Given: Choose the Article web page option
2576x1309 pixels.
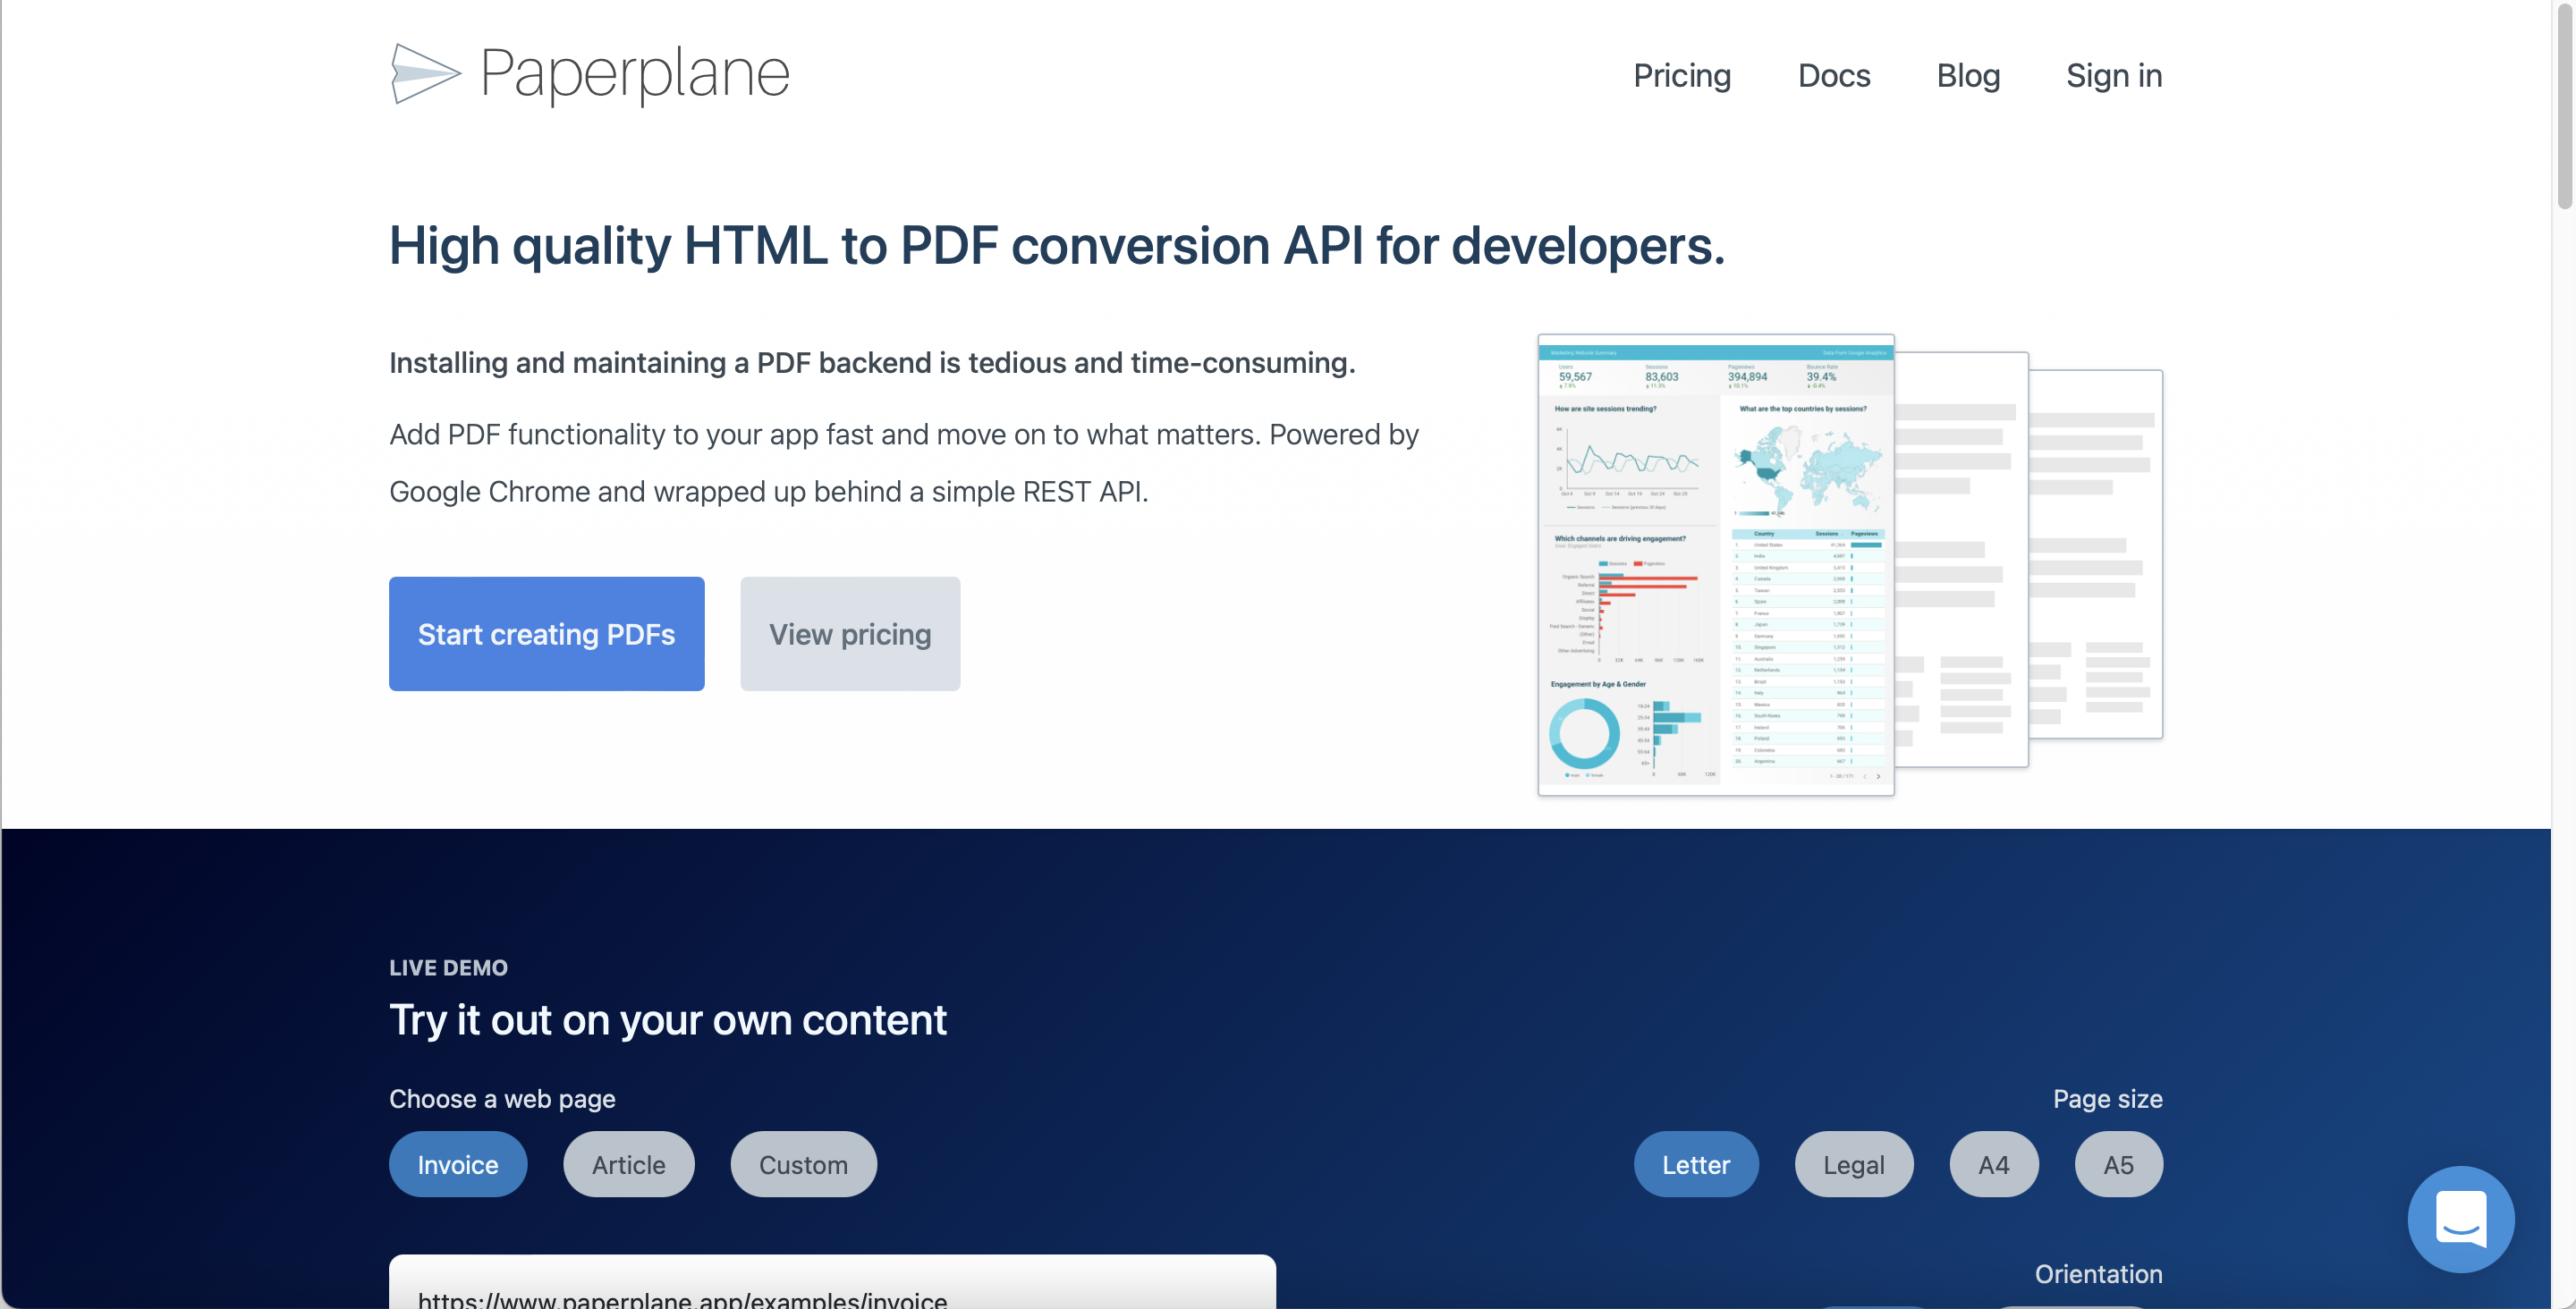Looking at the screenshot, I should click(628, 1164).
